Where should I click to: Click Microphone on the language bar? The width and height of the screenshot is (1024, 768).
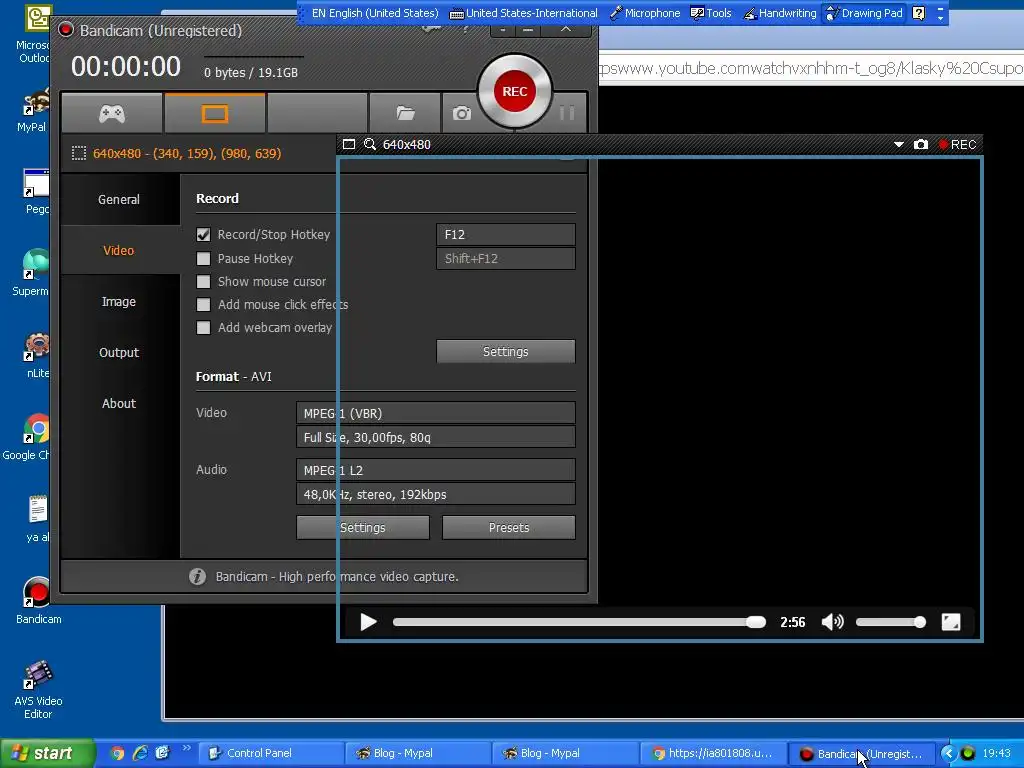[x=645, y=13]
